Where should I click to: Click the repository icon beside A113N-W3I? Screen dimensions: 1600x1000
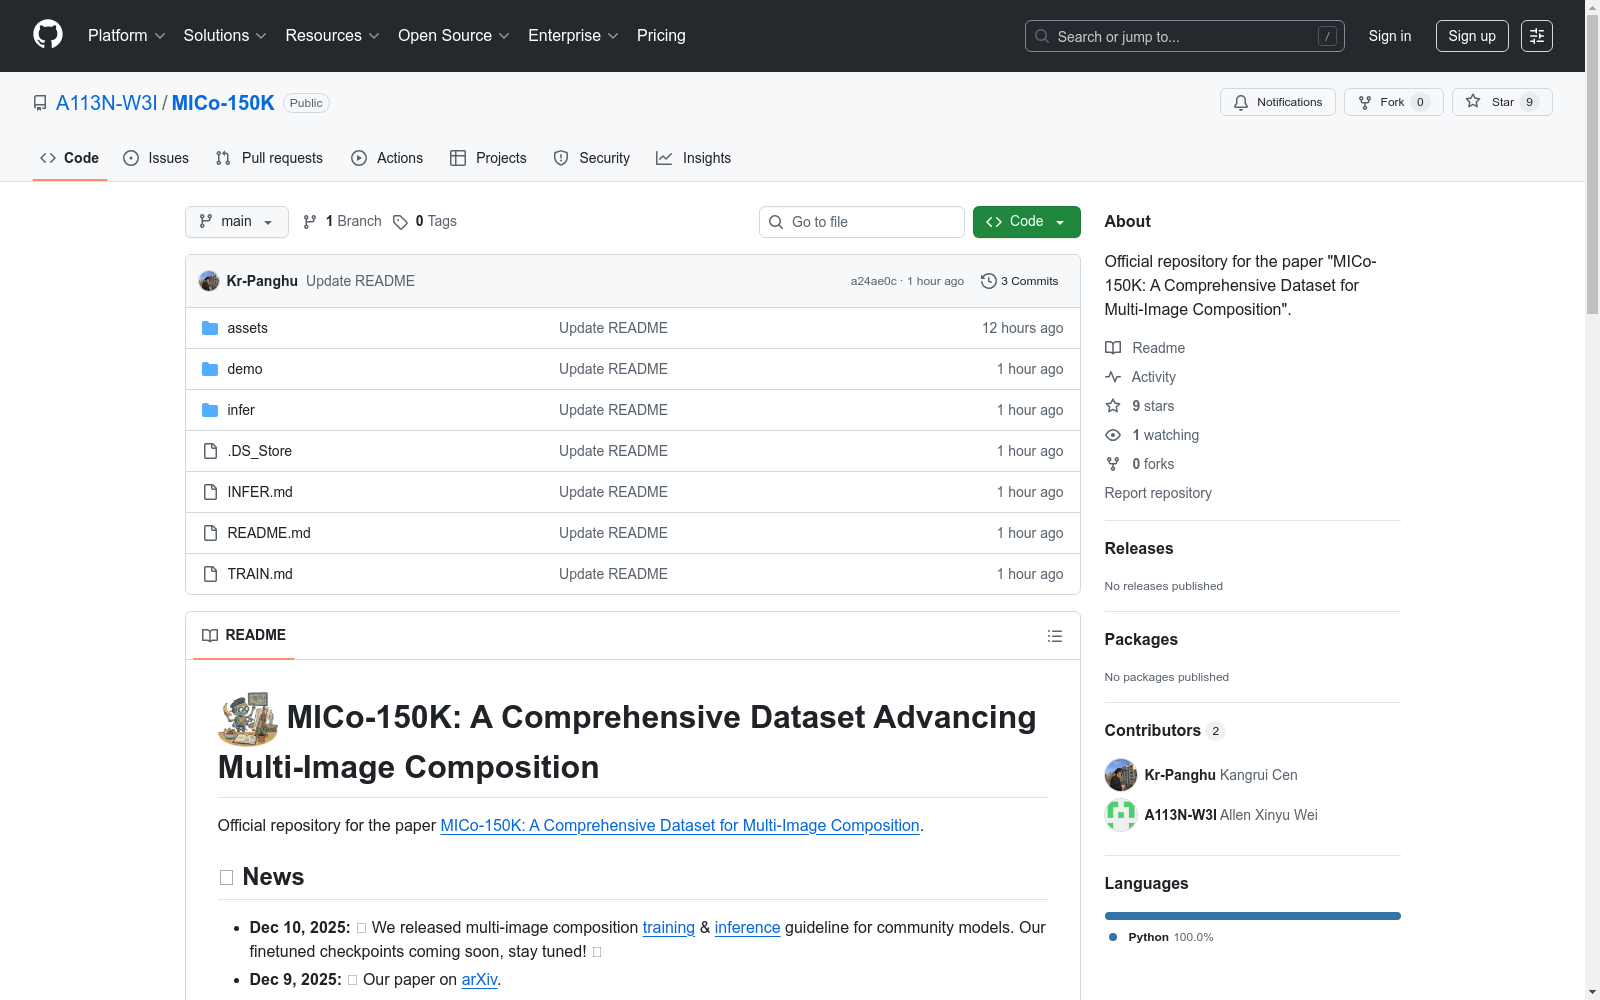[x=40, y=103]
